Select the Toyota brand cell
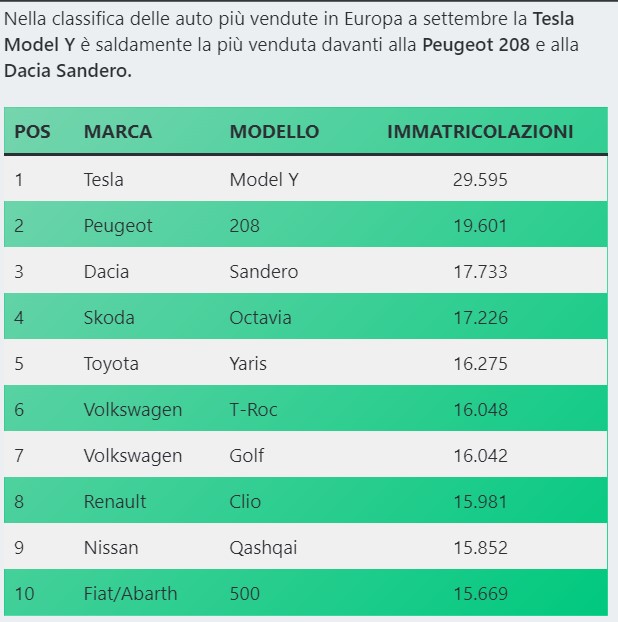Image resolution: width=618 pixels, height=622 pixels. (x=111, y=364)
